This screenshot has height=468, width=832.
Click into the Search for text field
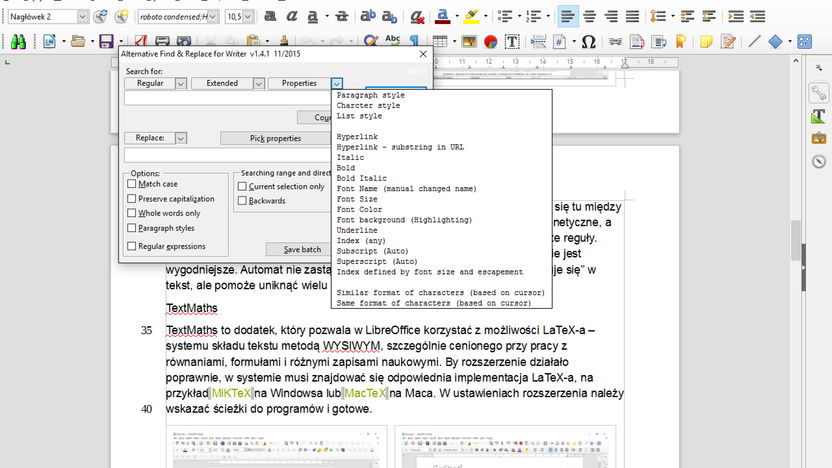[228, 98]
